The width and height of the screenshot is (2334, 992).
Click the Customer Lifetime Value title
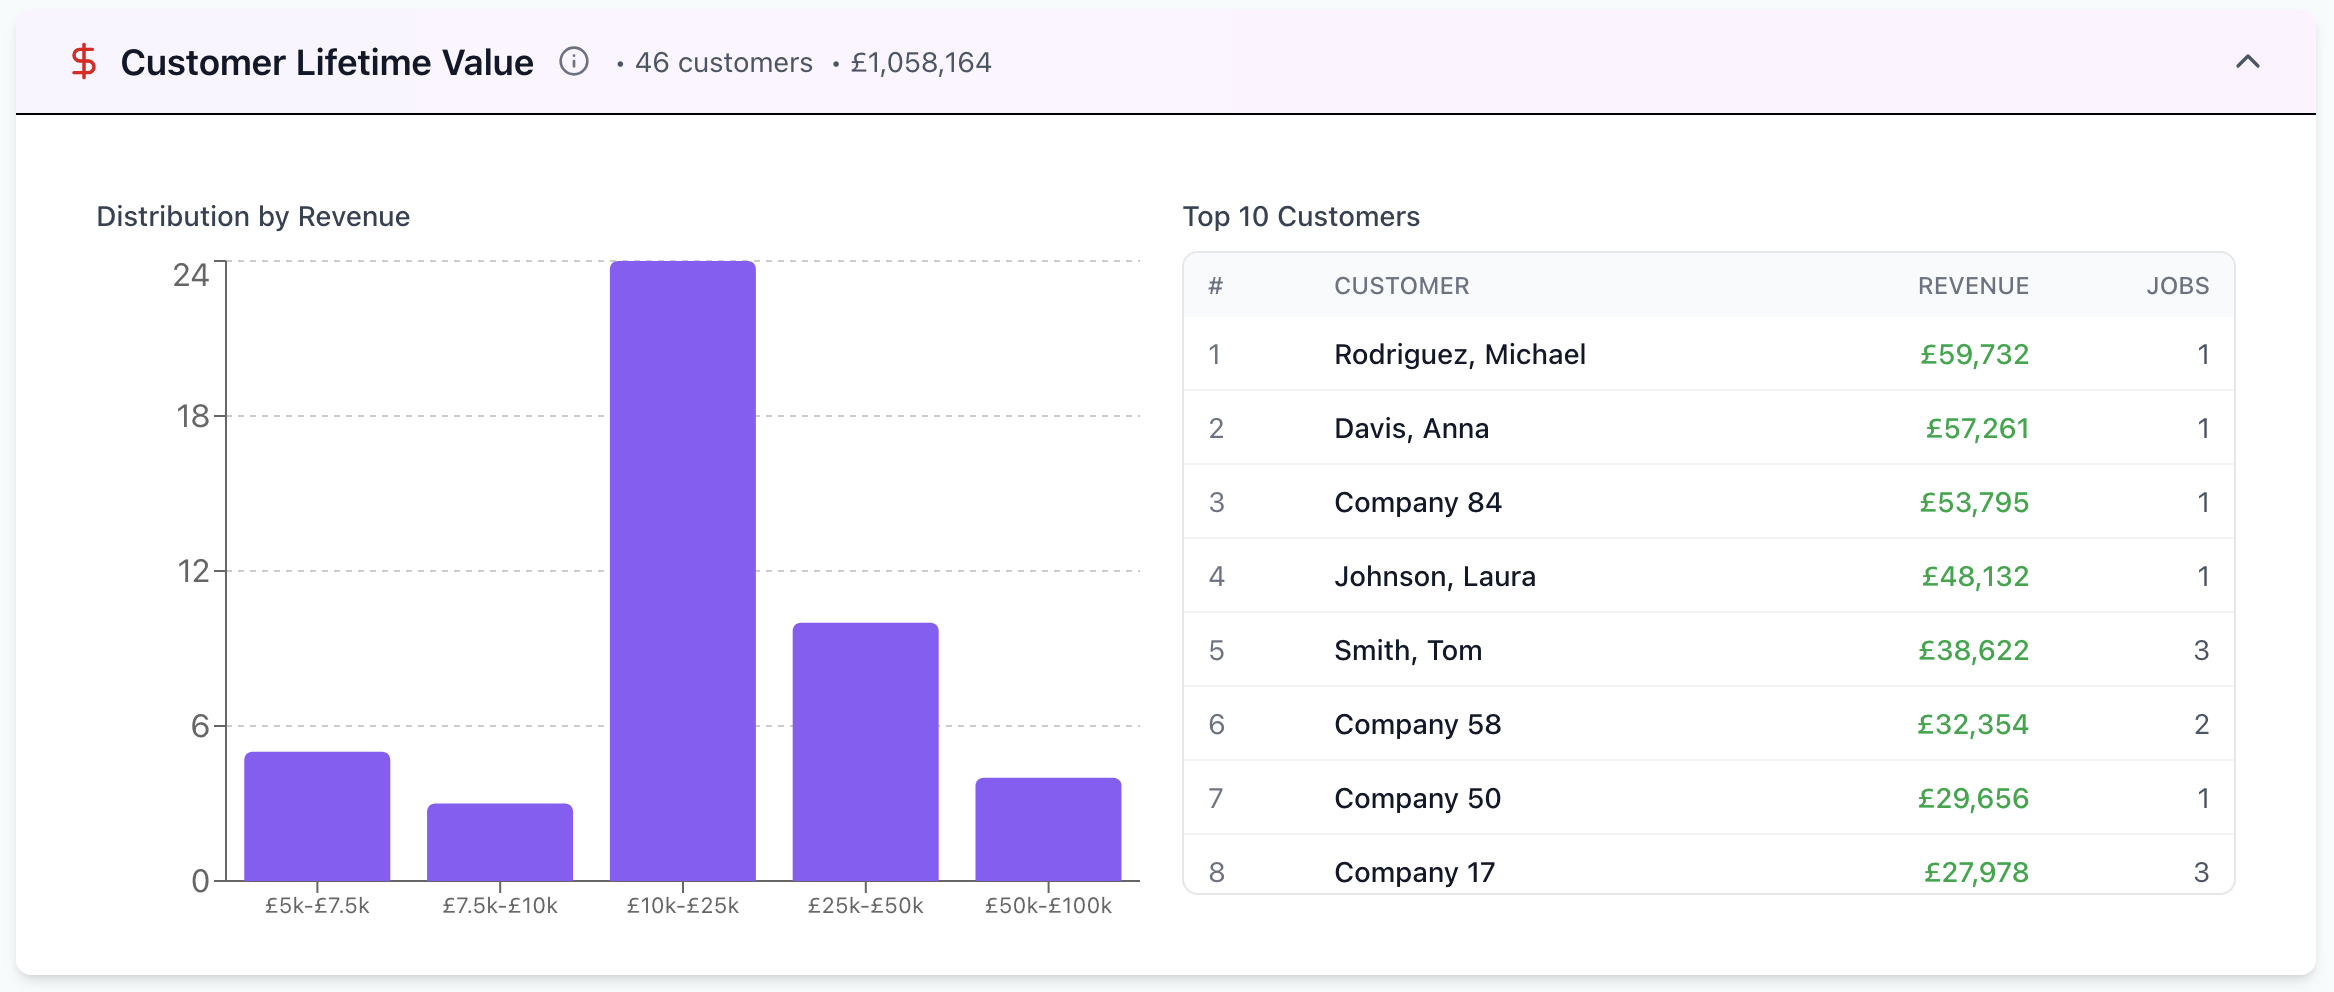click(327, 62)
